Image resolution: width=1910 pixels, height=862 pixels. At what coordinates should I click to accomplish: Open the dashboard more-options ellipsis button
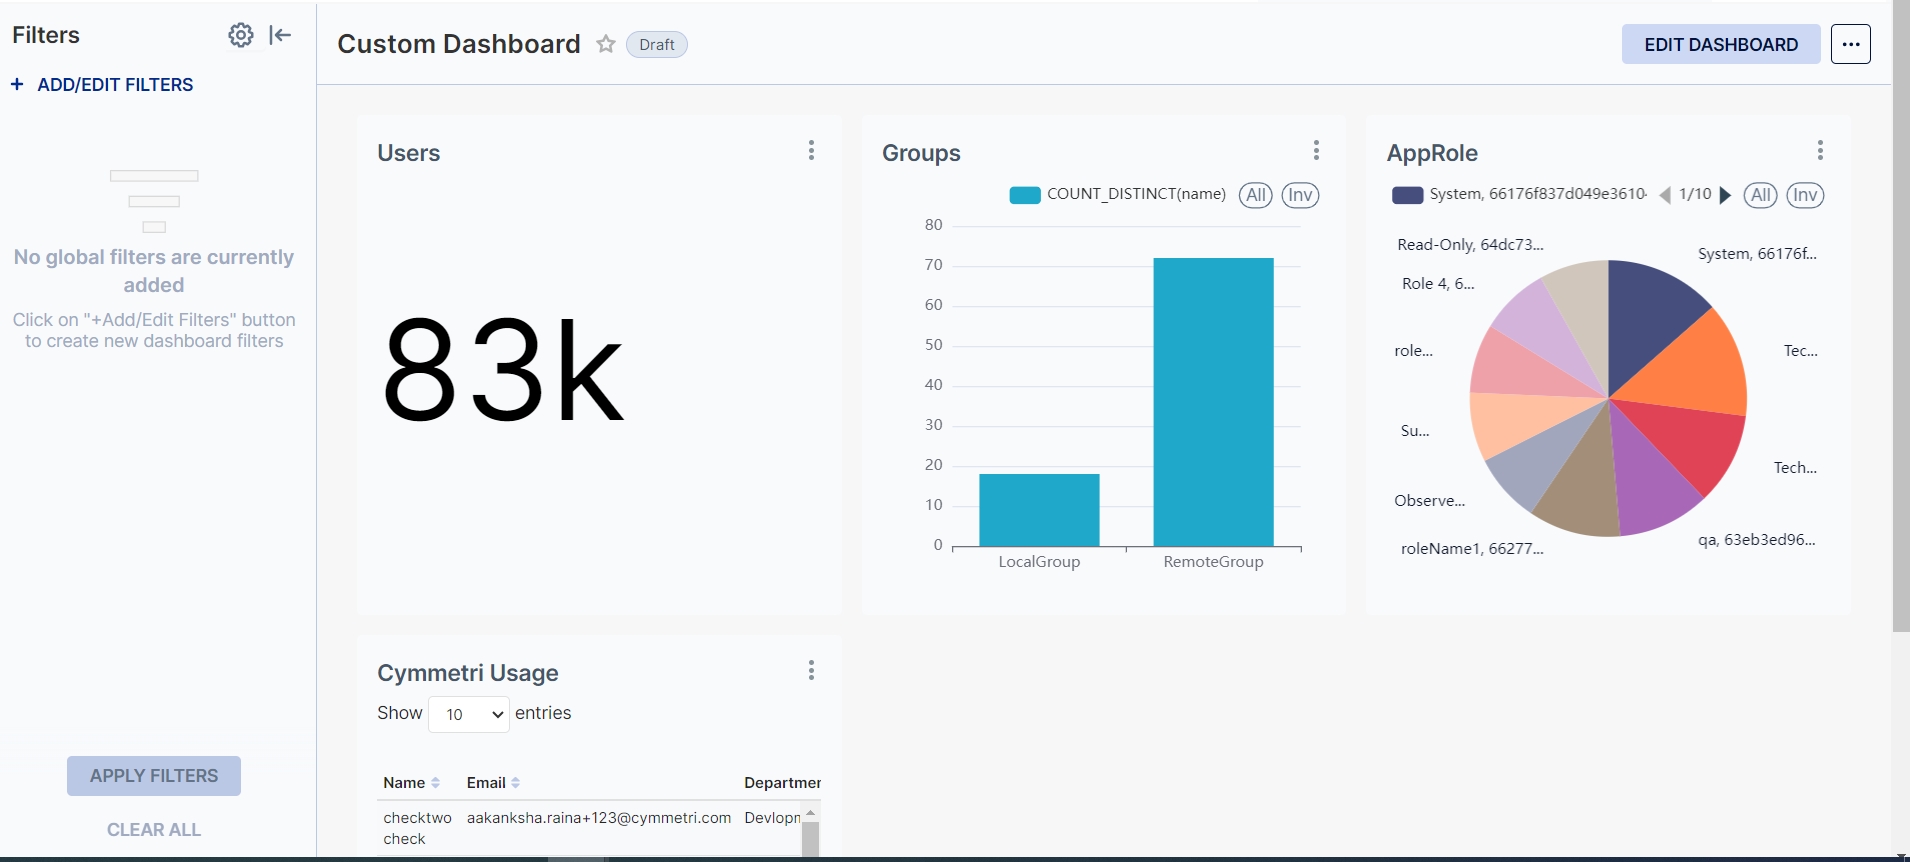1850,44
